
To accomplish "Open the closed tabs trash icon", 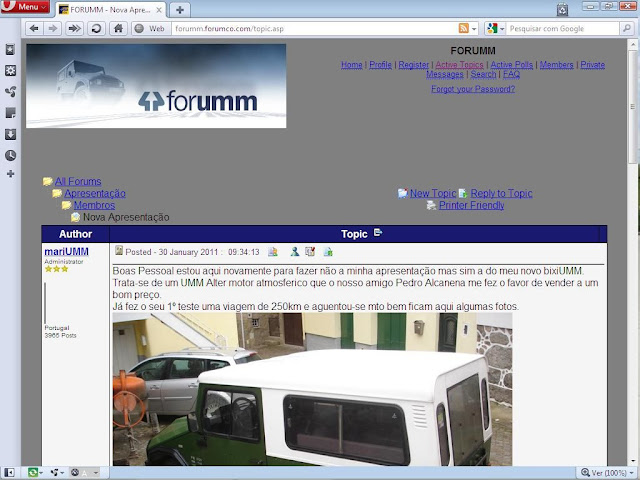I will click(x=562, y=9).
